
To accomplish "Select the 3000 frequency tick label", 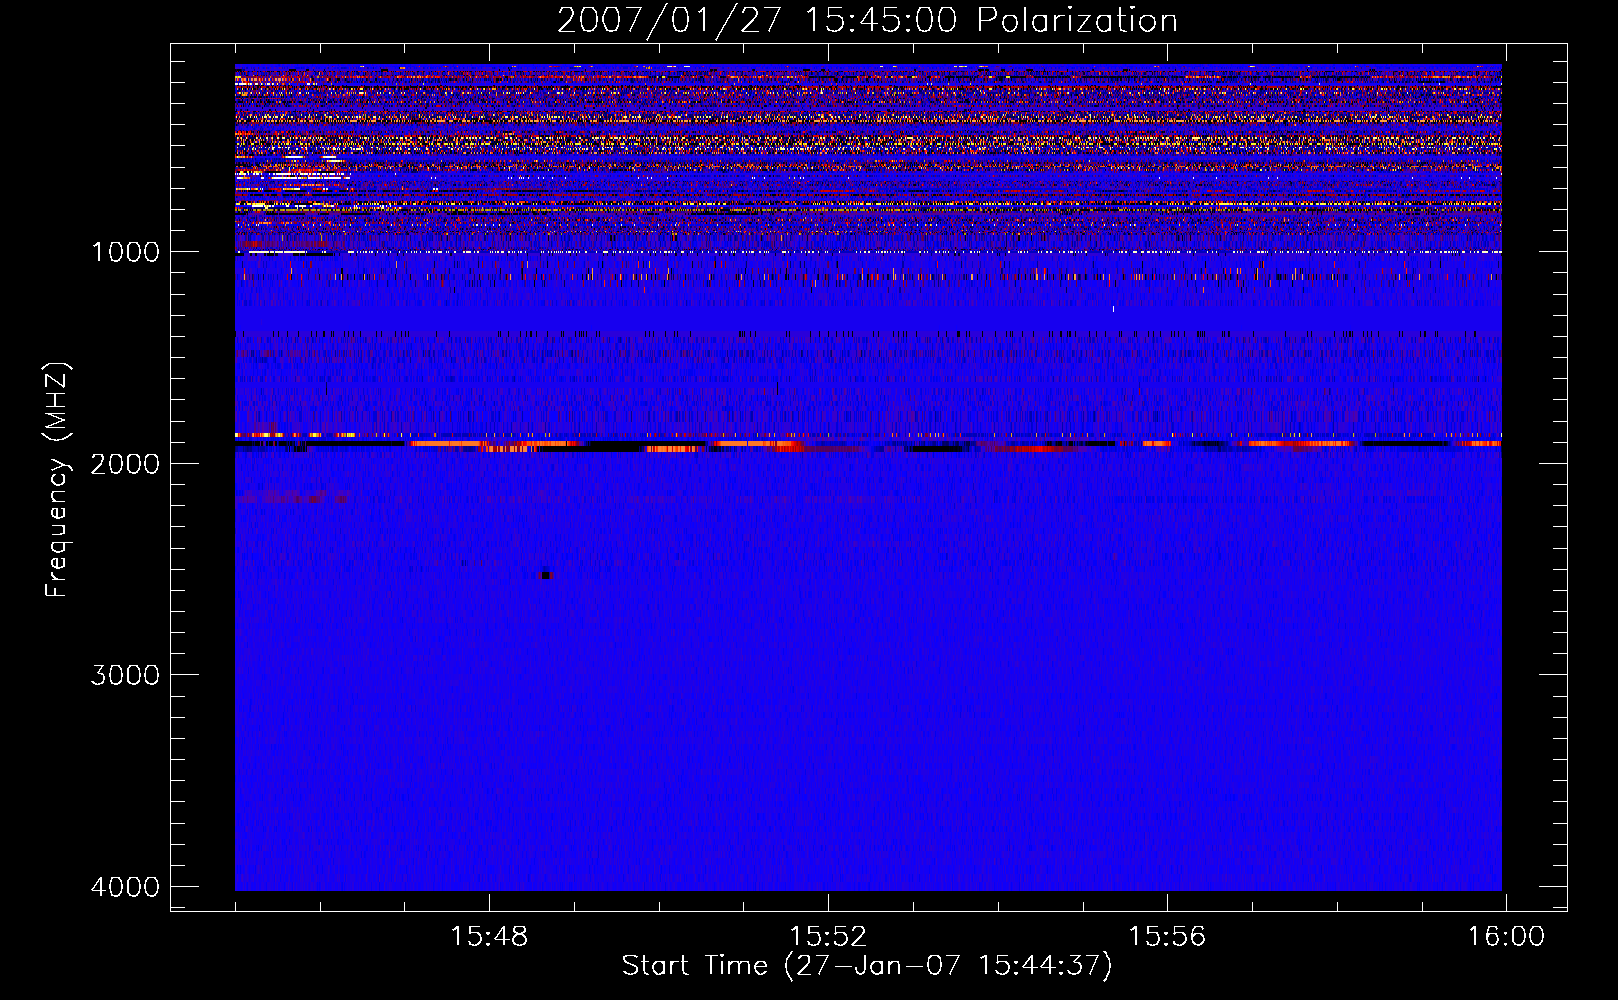I will tap(125, 675).
